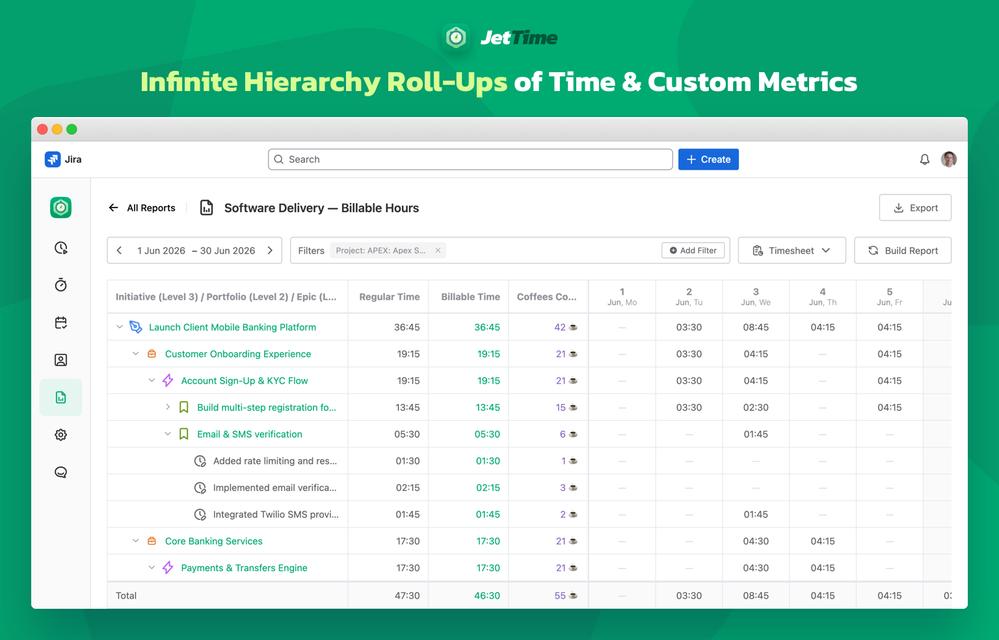Click the Total regular time 47:30

(407, 595)
